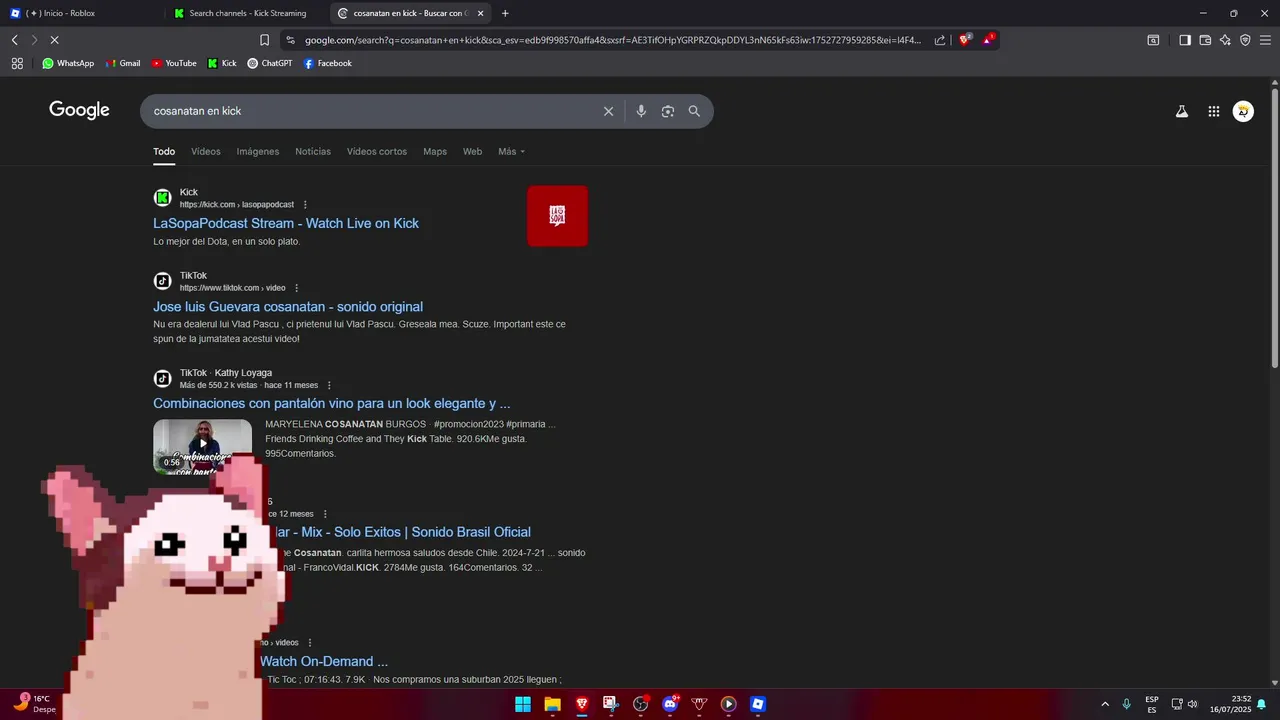Select the Imágenes search filter
This screenshot has height=720, width=1280.
[258, 152]
